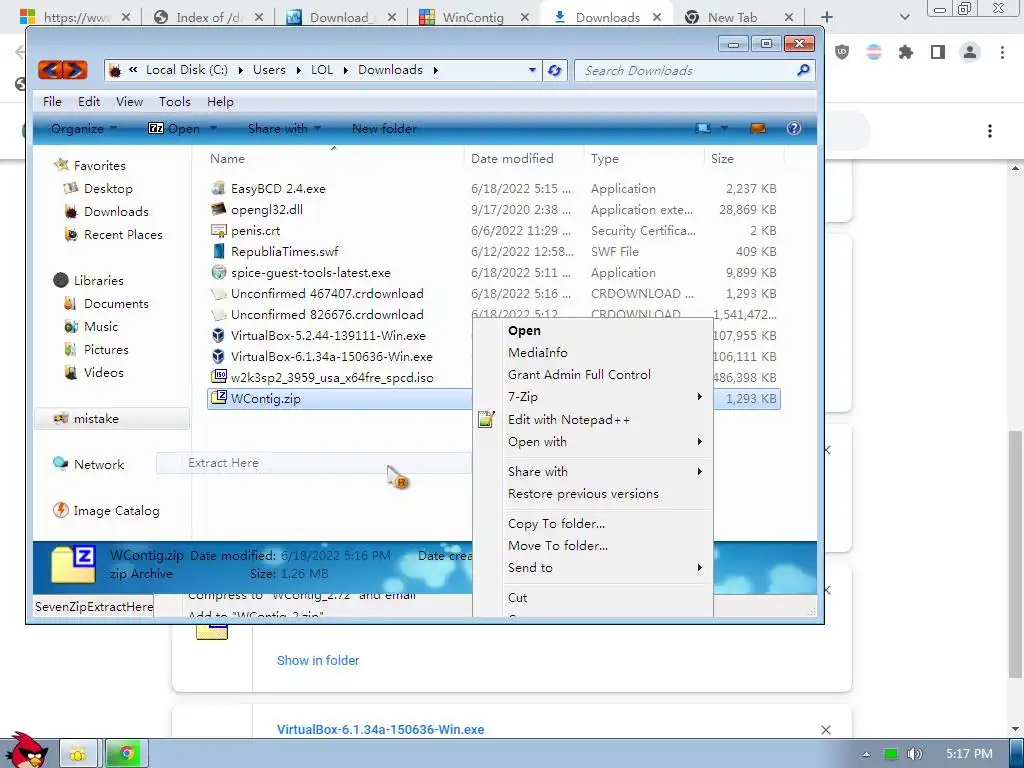The height and width of the screenshot is (768, 1024).
Task: Open Recent Places in sidebar
Action: [123, 234]
